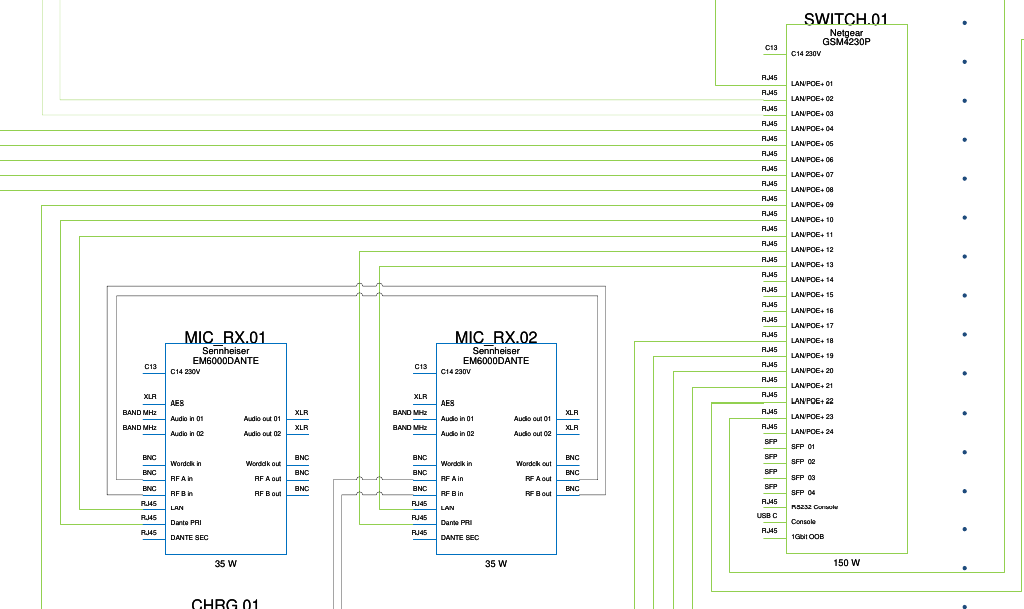Select DANTE SEC port on MIC_RX.02
This screenshot has height=609, width=1024.
459,538
